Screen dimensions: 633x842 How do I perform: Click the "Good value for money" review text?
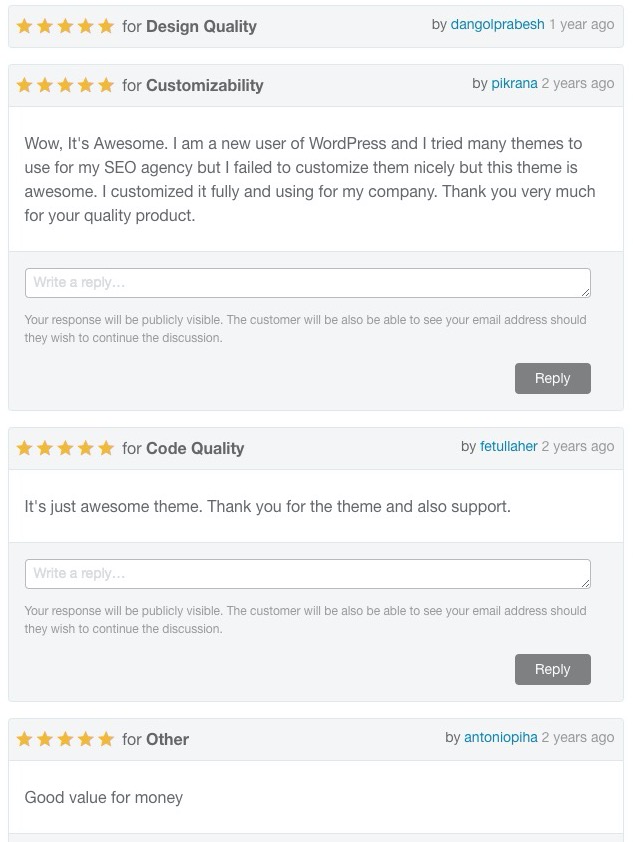[x=104, y=798]
